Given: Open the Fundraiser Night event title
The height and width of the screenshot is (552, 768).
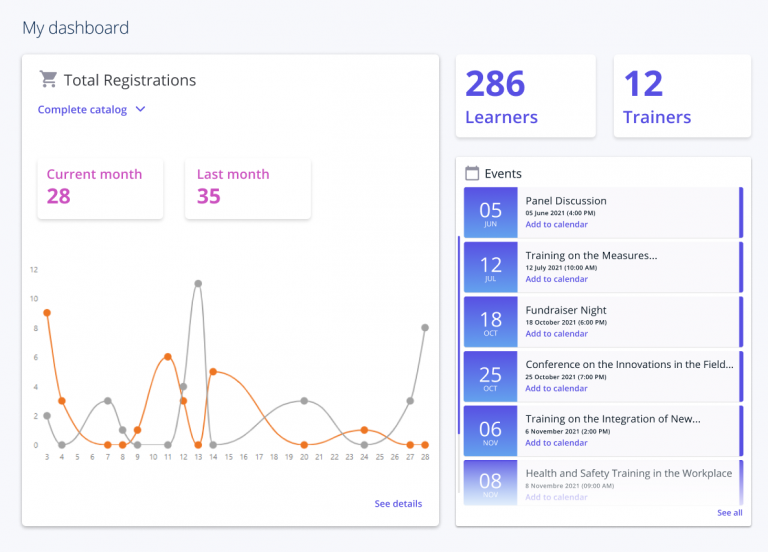Looking at the screenshot, I should click(x=566, y=310).
